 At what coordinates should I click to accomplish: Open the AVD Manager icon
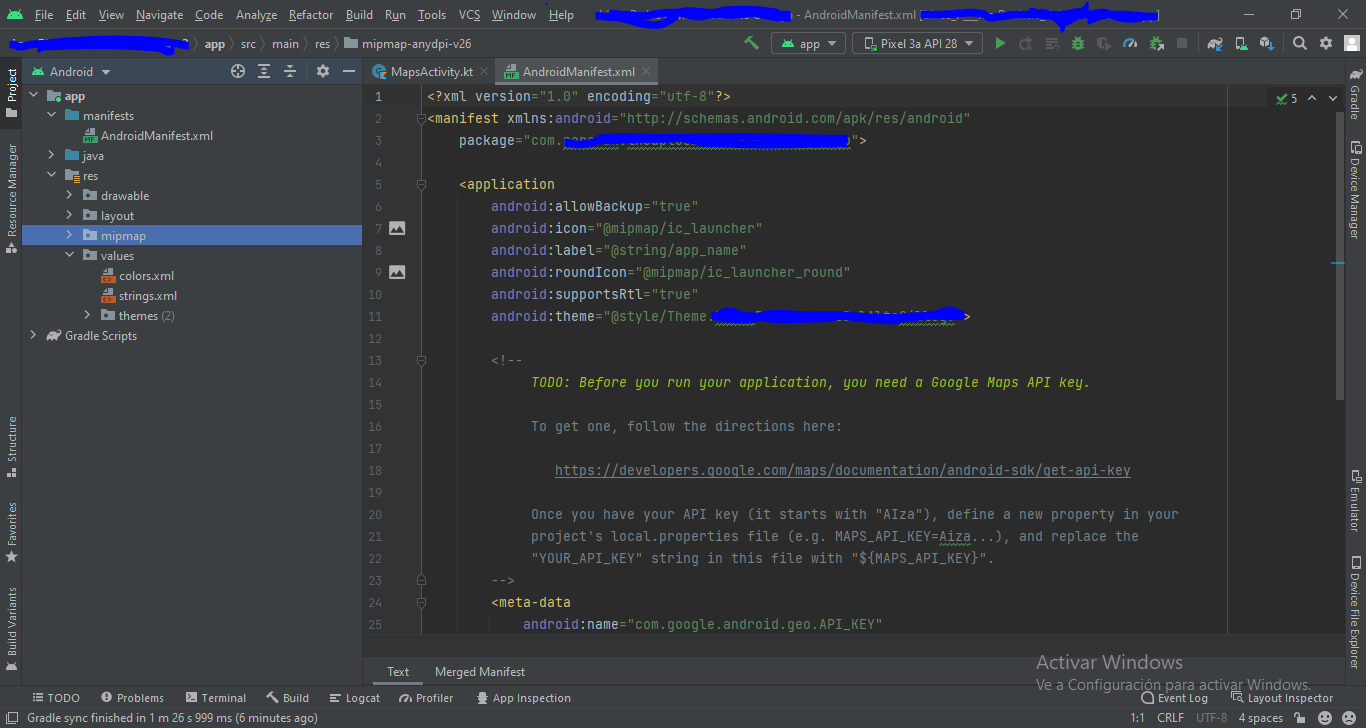(1241, 43)
